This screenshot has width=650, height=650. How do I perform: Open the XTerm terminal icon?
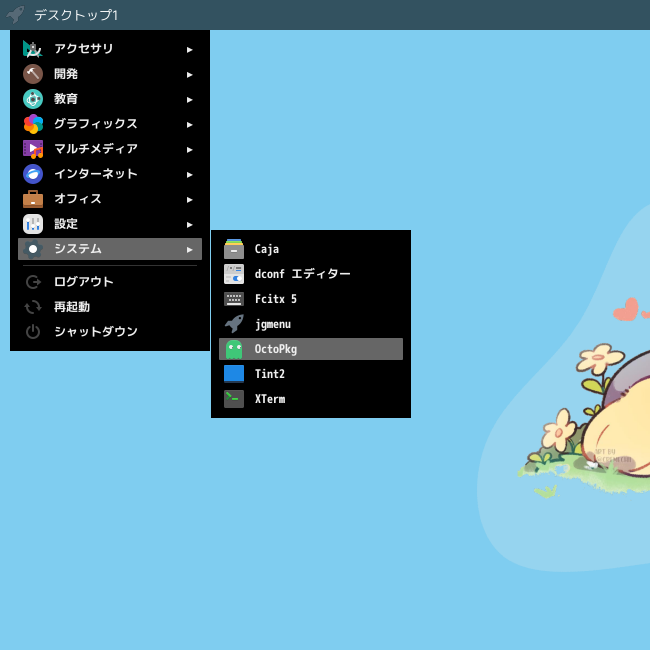click(x=234, y=399)
